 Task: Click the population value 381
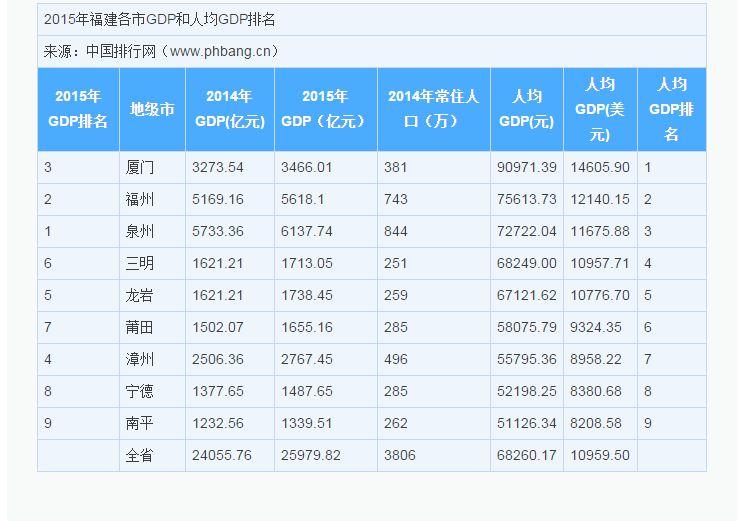coord(395,167)
